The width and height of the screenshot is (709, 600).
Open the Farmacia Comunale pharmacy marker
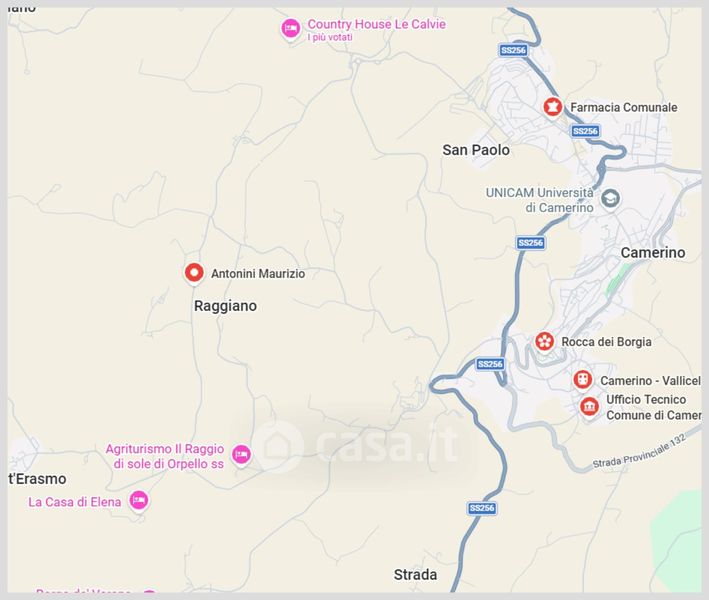click(x=553, y=108)
